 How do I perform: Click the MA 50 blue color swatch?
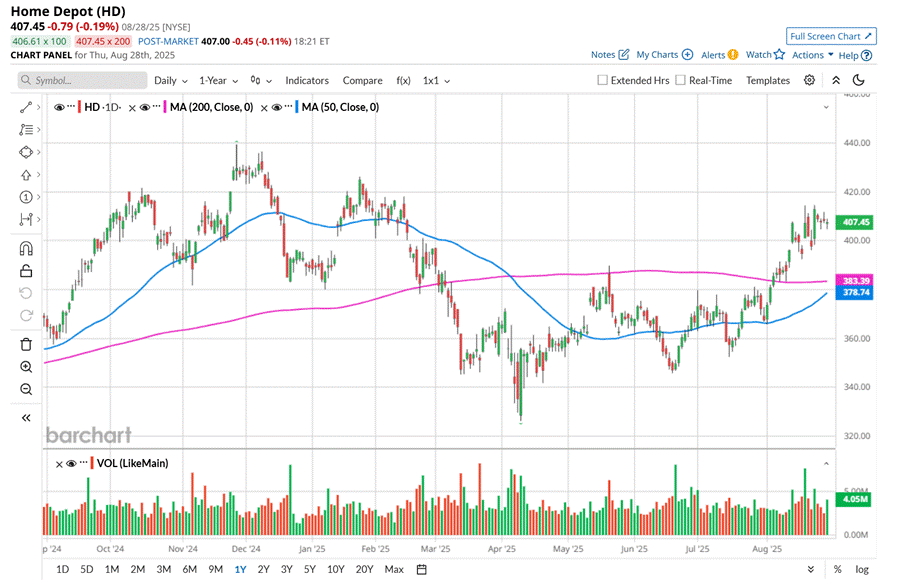[297, 107]
